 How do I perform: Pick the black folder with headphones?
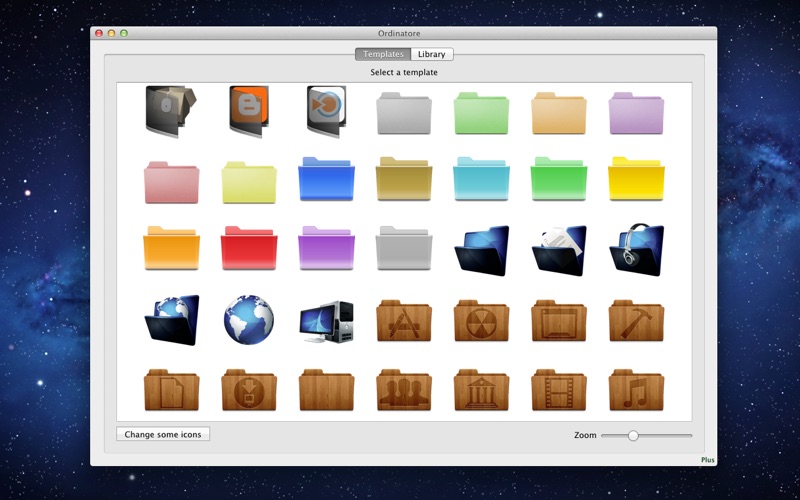pos(636,250)
